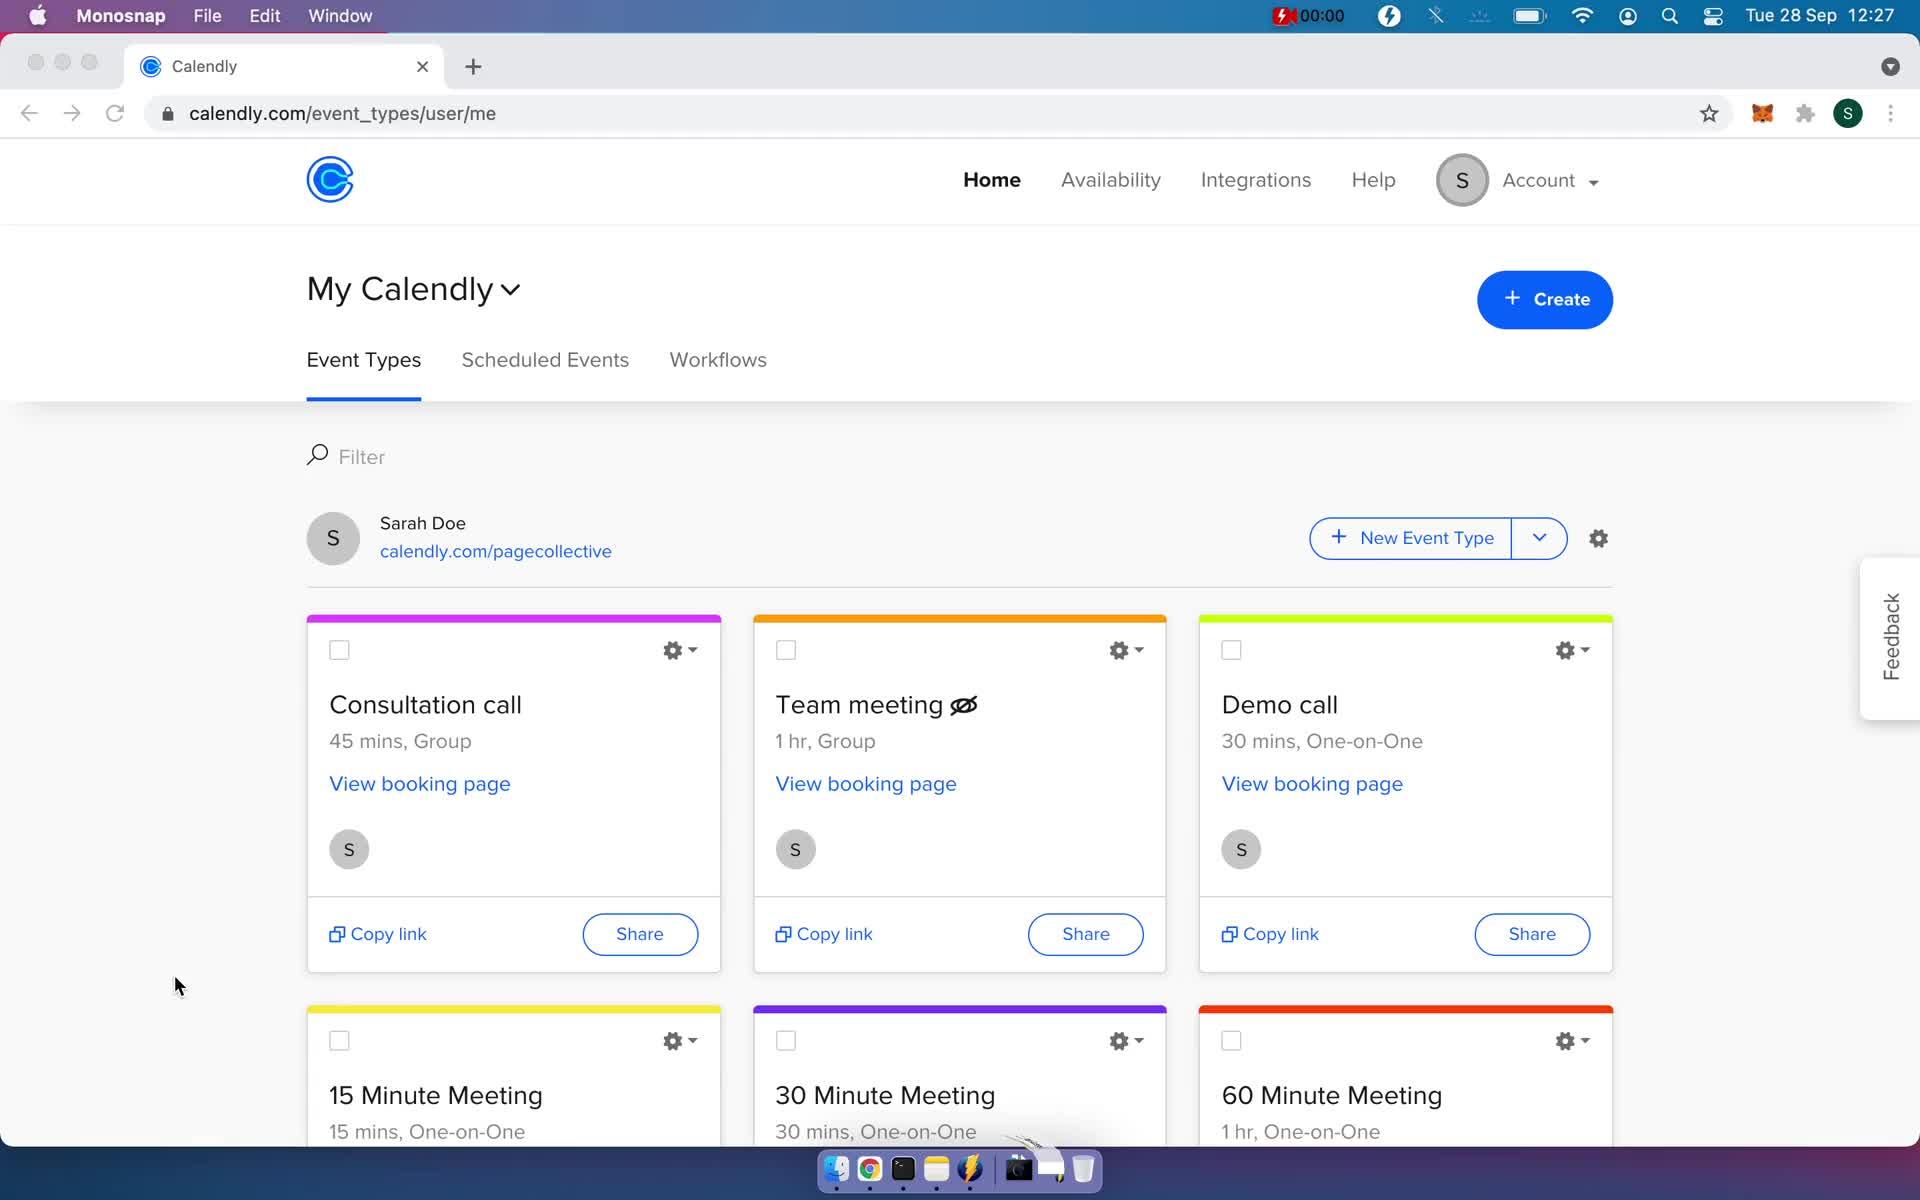
Task: Open Trash from the Dock
Action: 1083,1169
